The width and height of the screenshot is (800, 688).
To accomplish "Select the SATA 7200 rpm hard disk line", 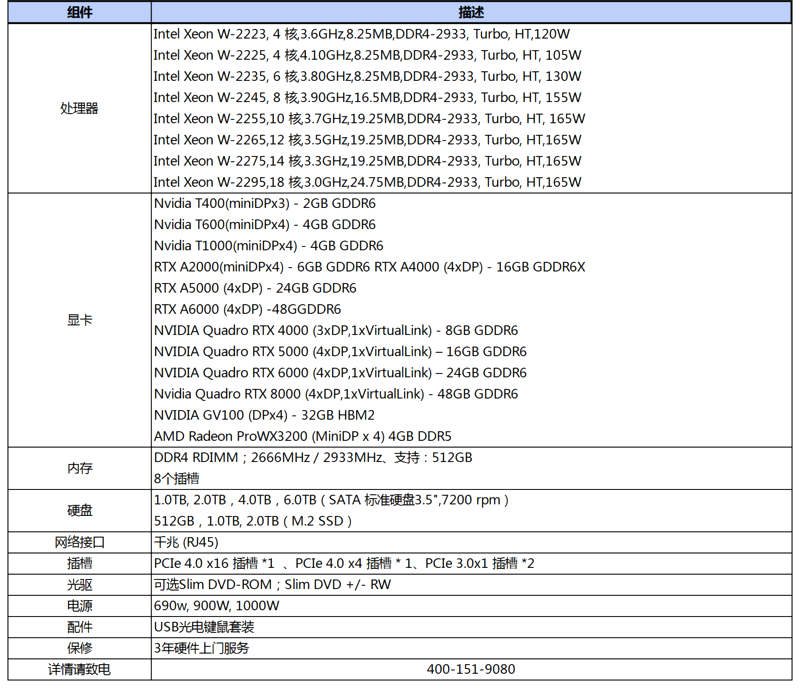I will 332,500.
